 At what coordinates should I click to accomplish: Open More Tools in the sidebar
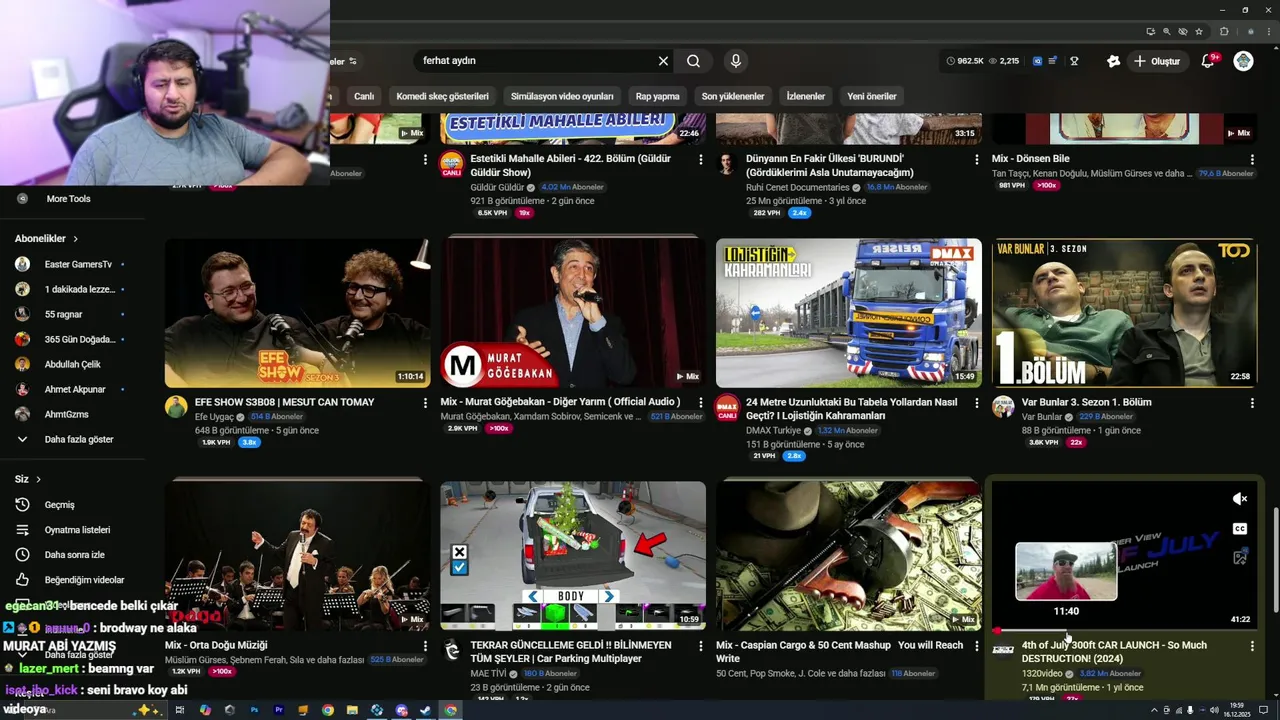pyautogui.click(x=72, y=198)
